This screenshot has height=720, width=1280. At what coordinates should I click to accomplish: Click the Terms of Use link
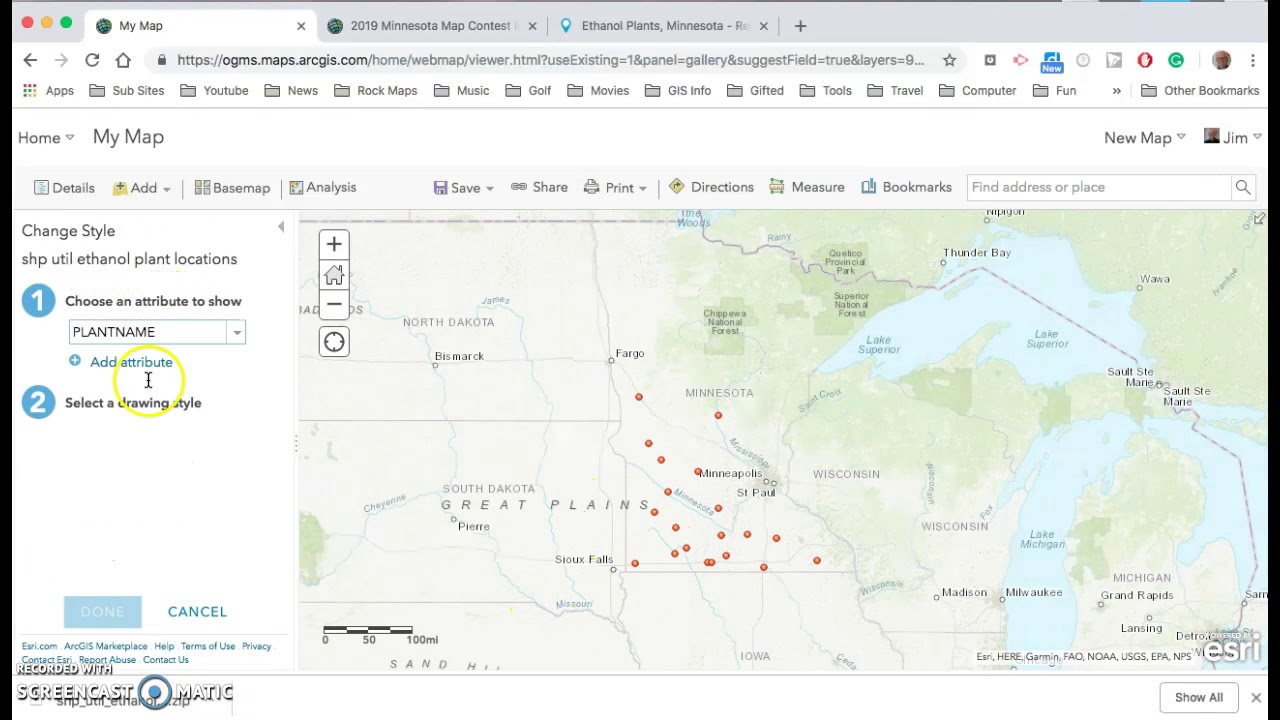[x=208, y=646]
